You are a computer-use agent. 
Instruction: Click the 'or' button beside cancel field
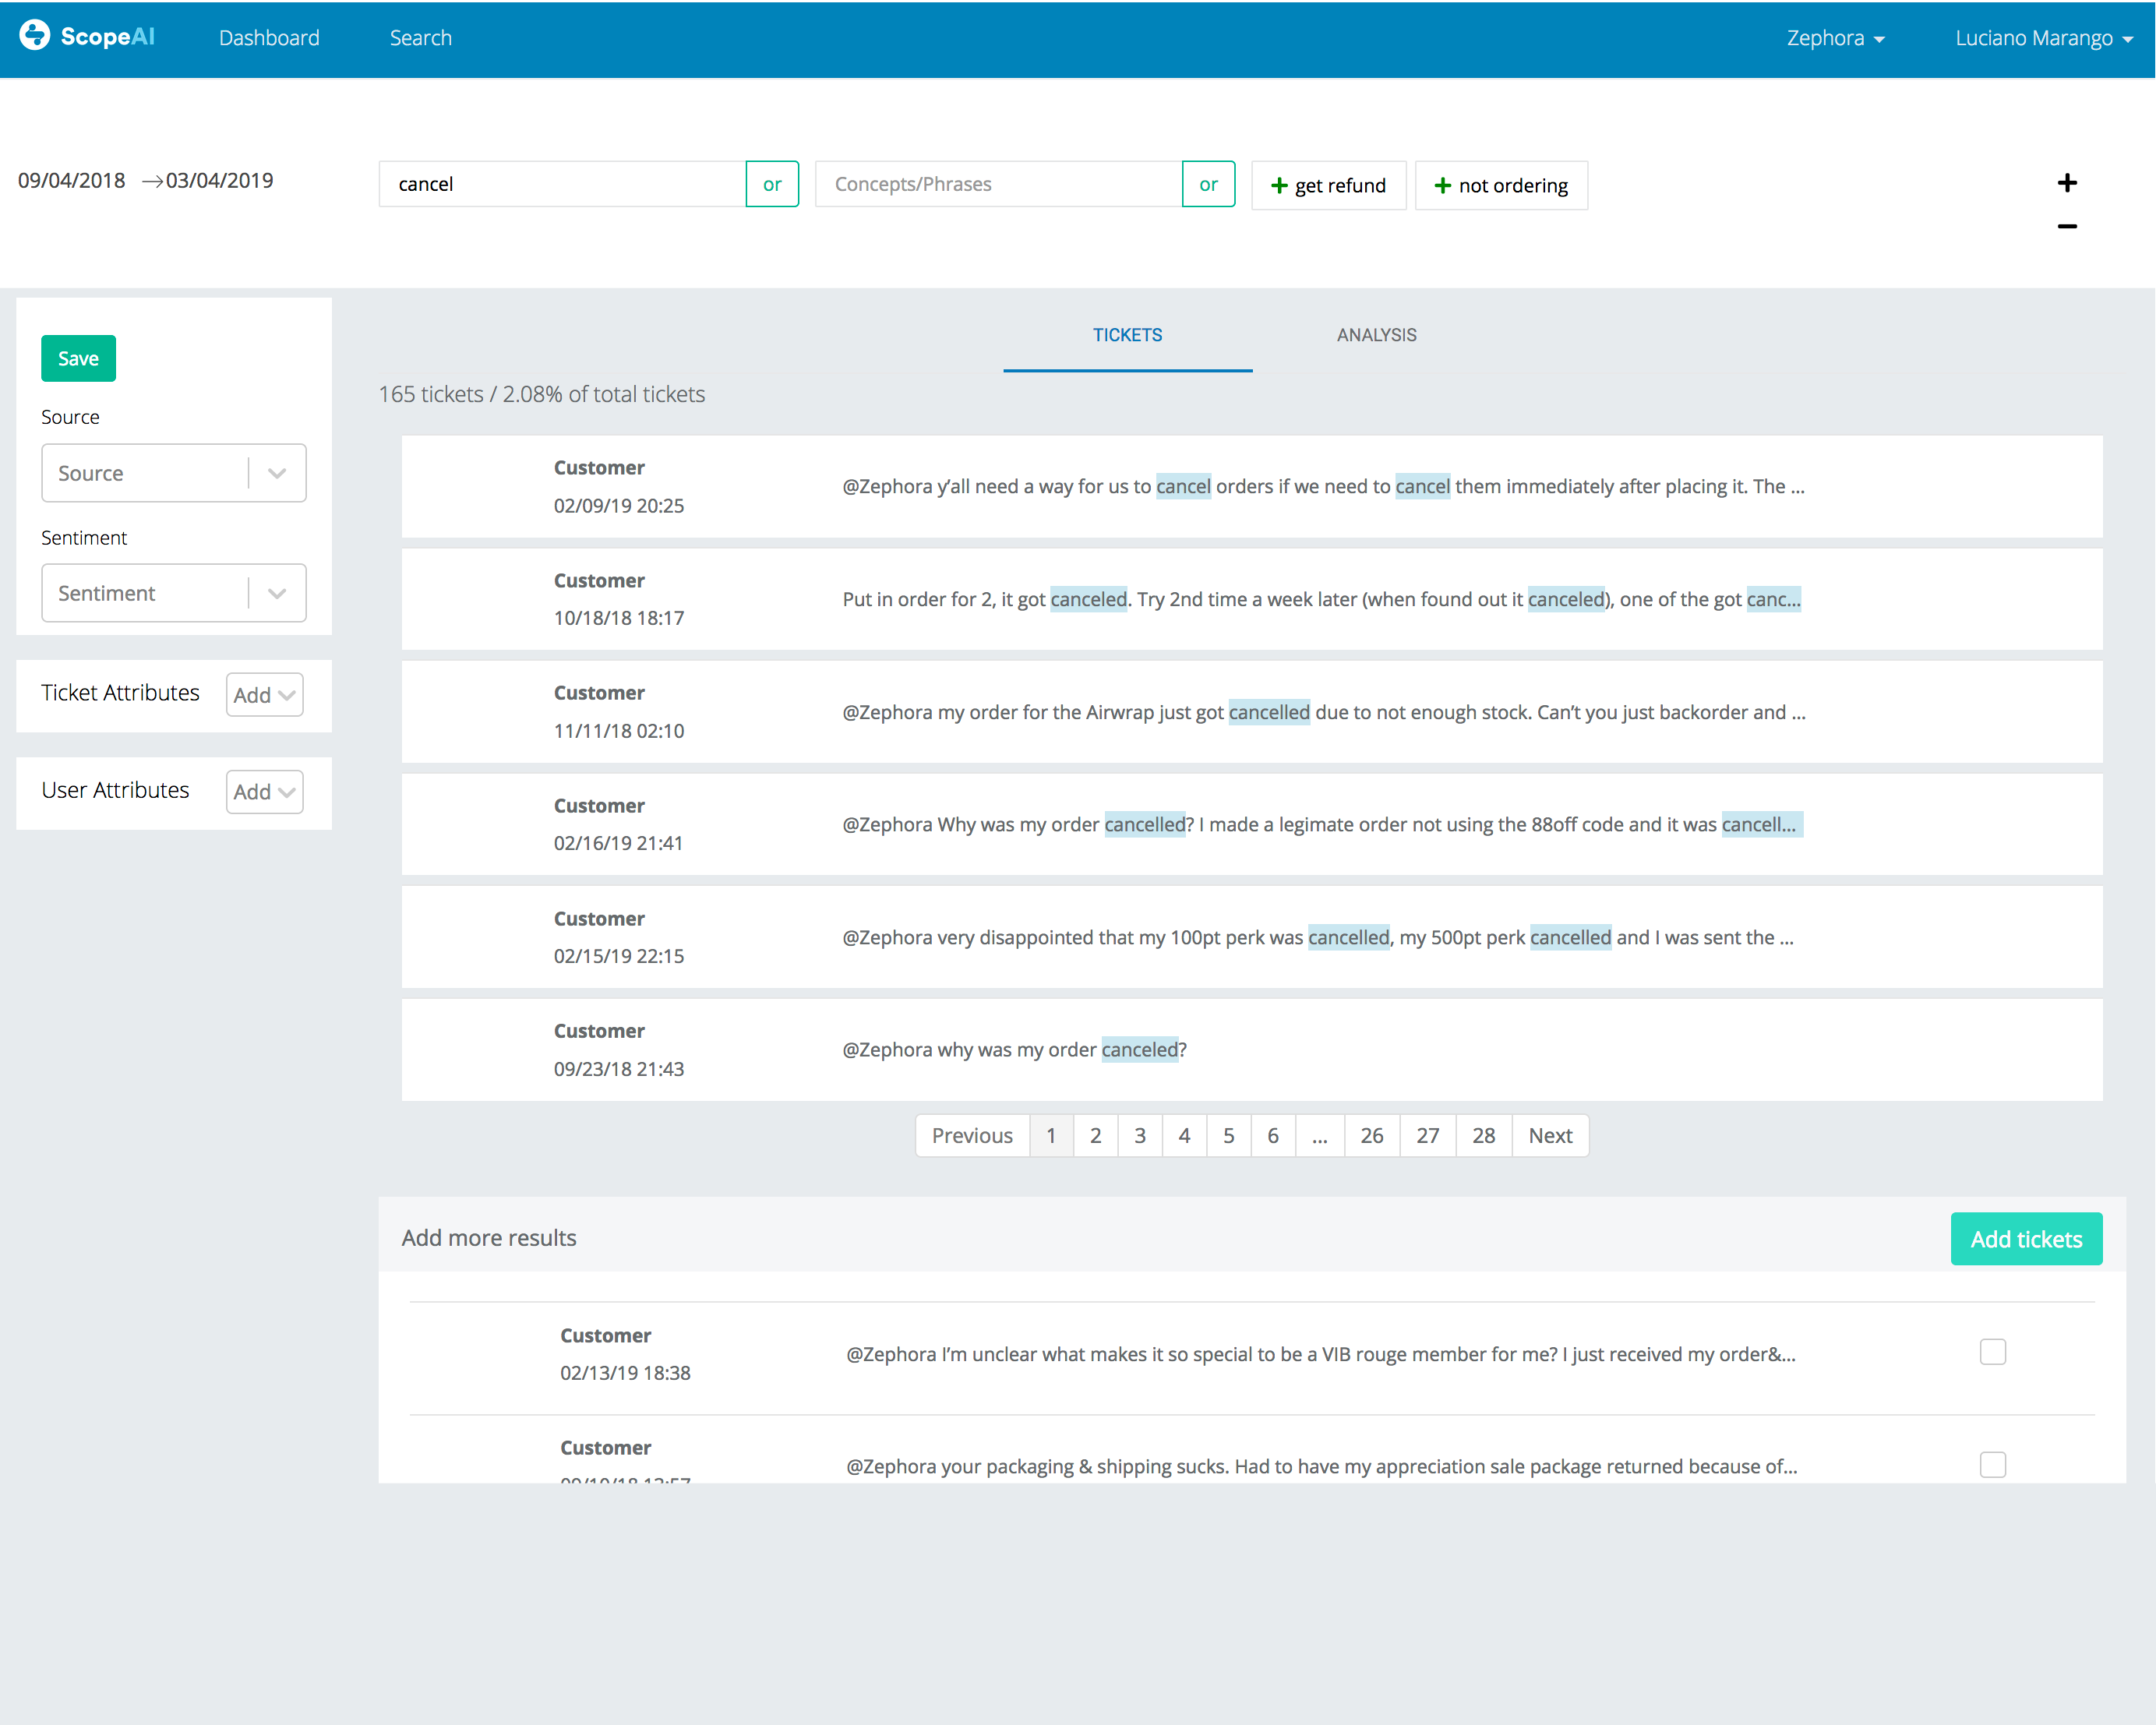click(772, 184)
